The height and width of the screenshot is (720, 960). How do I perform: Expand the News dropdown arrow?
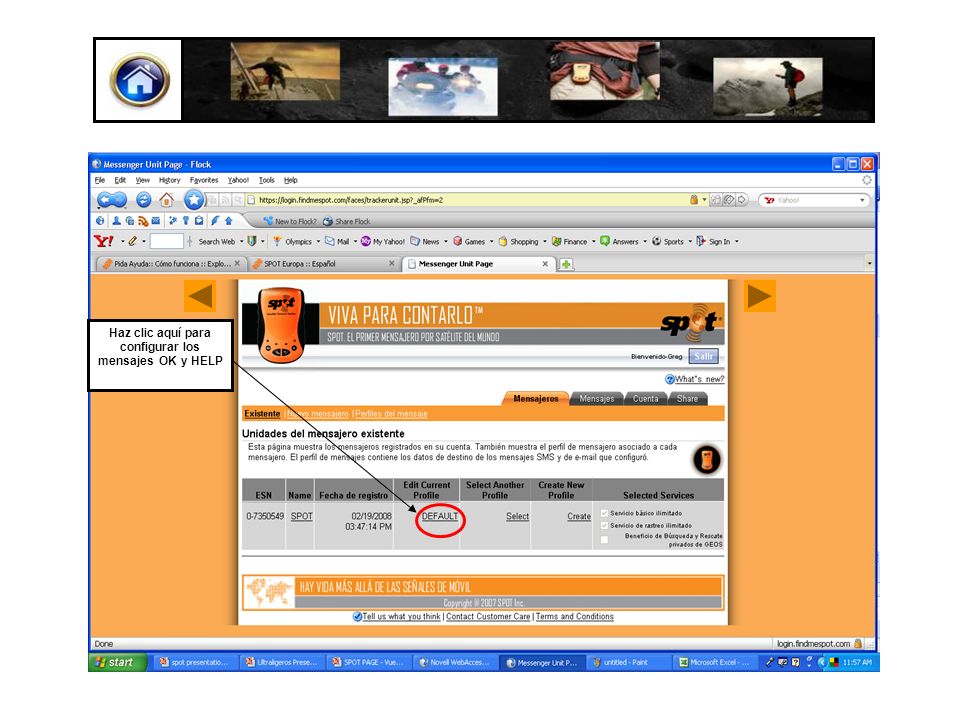(x=446, y=241)
